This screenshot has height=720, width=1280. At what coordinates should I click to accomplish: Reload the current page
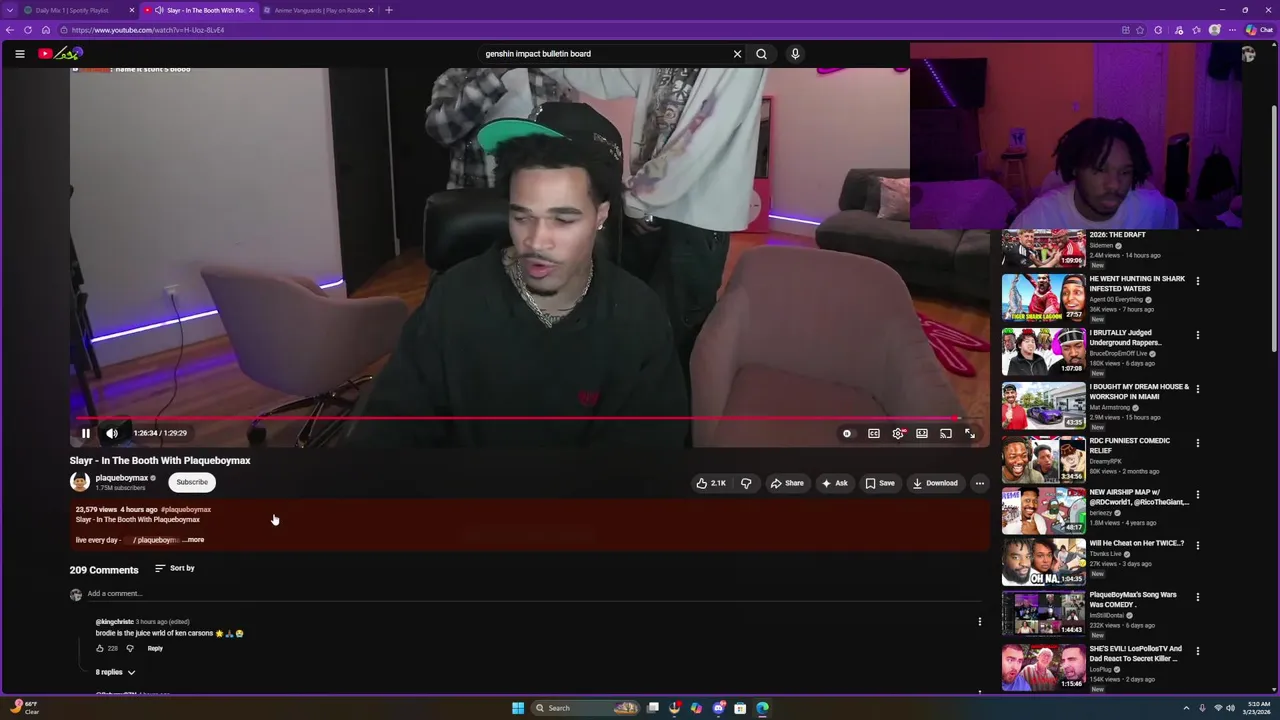27,30
